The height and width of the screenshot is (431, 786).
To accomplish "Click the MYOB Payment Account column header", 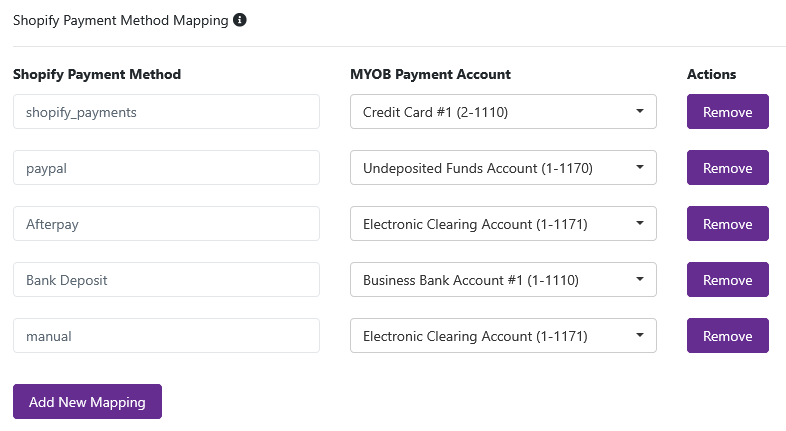I will (x=430, y=74).
